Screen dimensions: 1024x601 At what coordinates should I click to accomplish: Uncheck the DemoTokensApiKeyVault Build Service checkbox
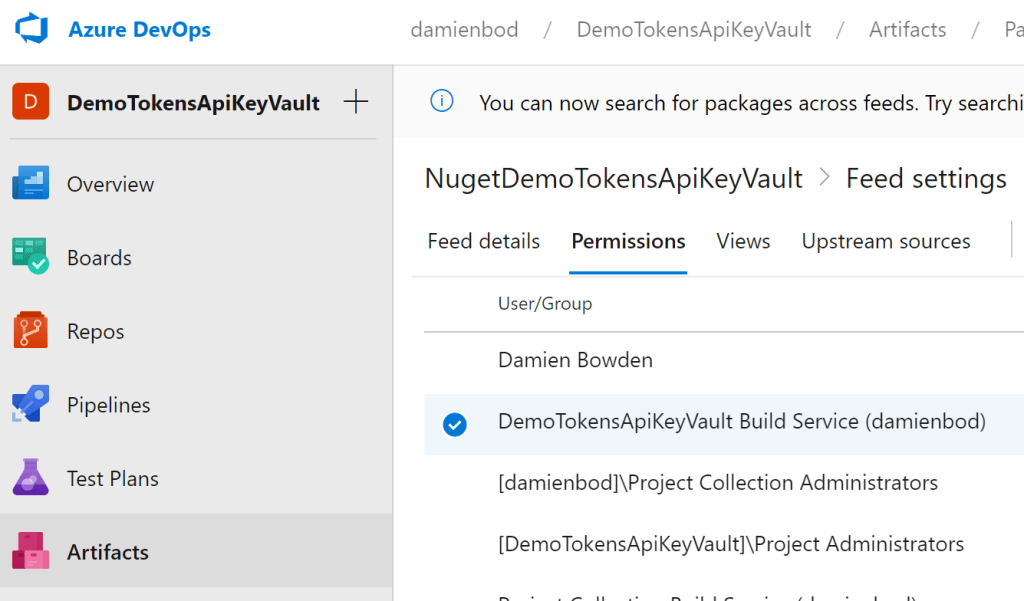click(x=455, y=425)
